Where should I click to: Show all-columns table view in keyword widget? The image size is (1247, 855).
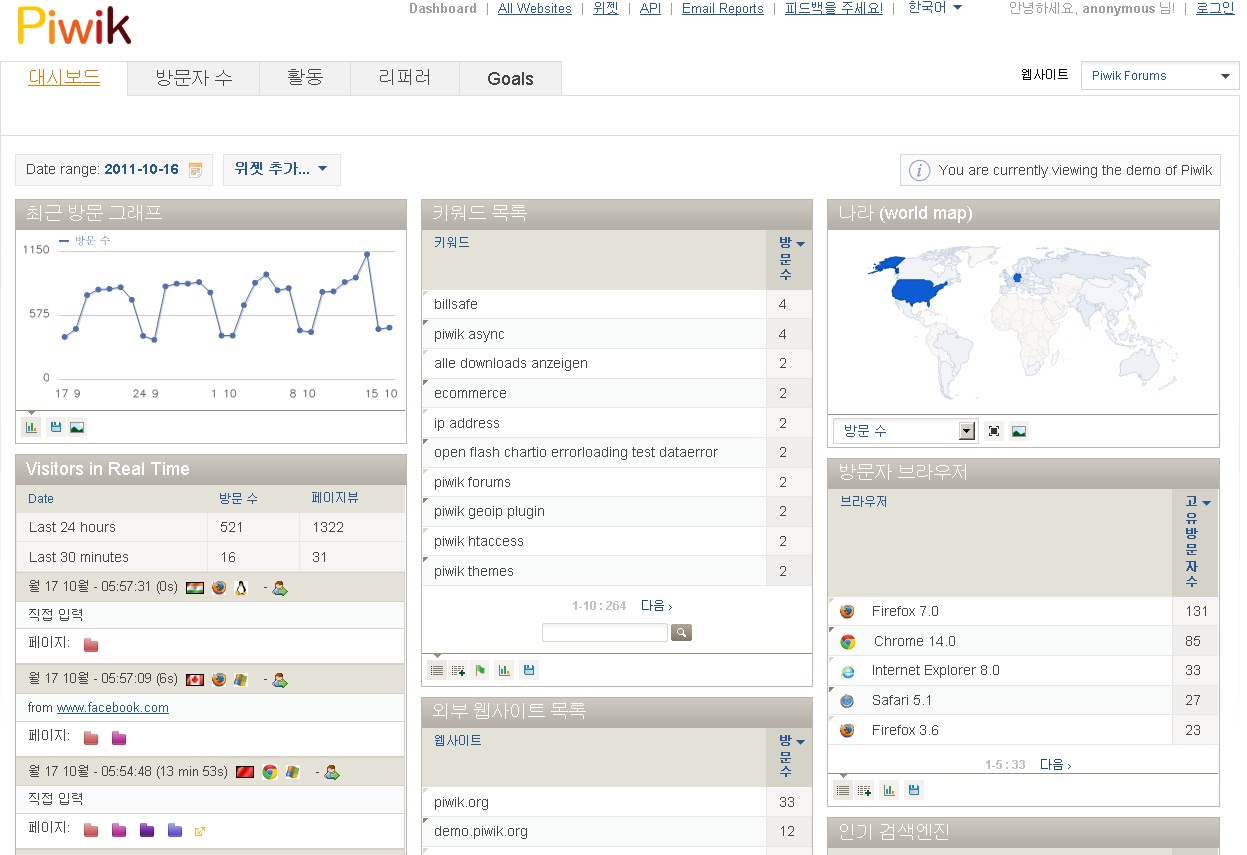point(459,670)
